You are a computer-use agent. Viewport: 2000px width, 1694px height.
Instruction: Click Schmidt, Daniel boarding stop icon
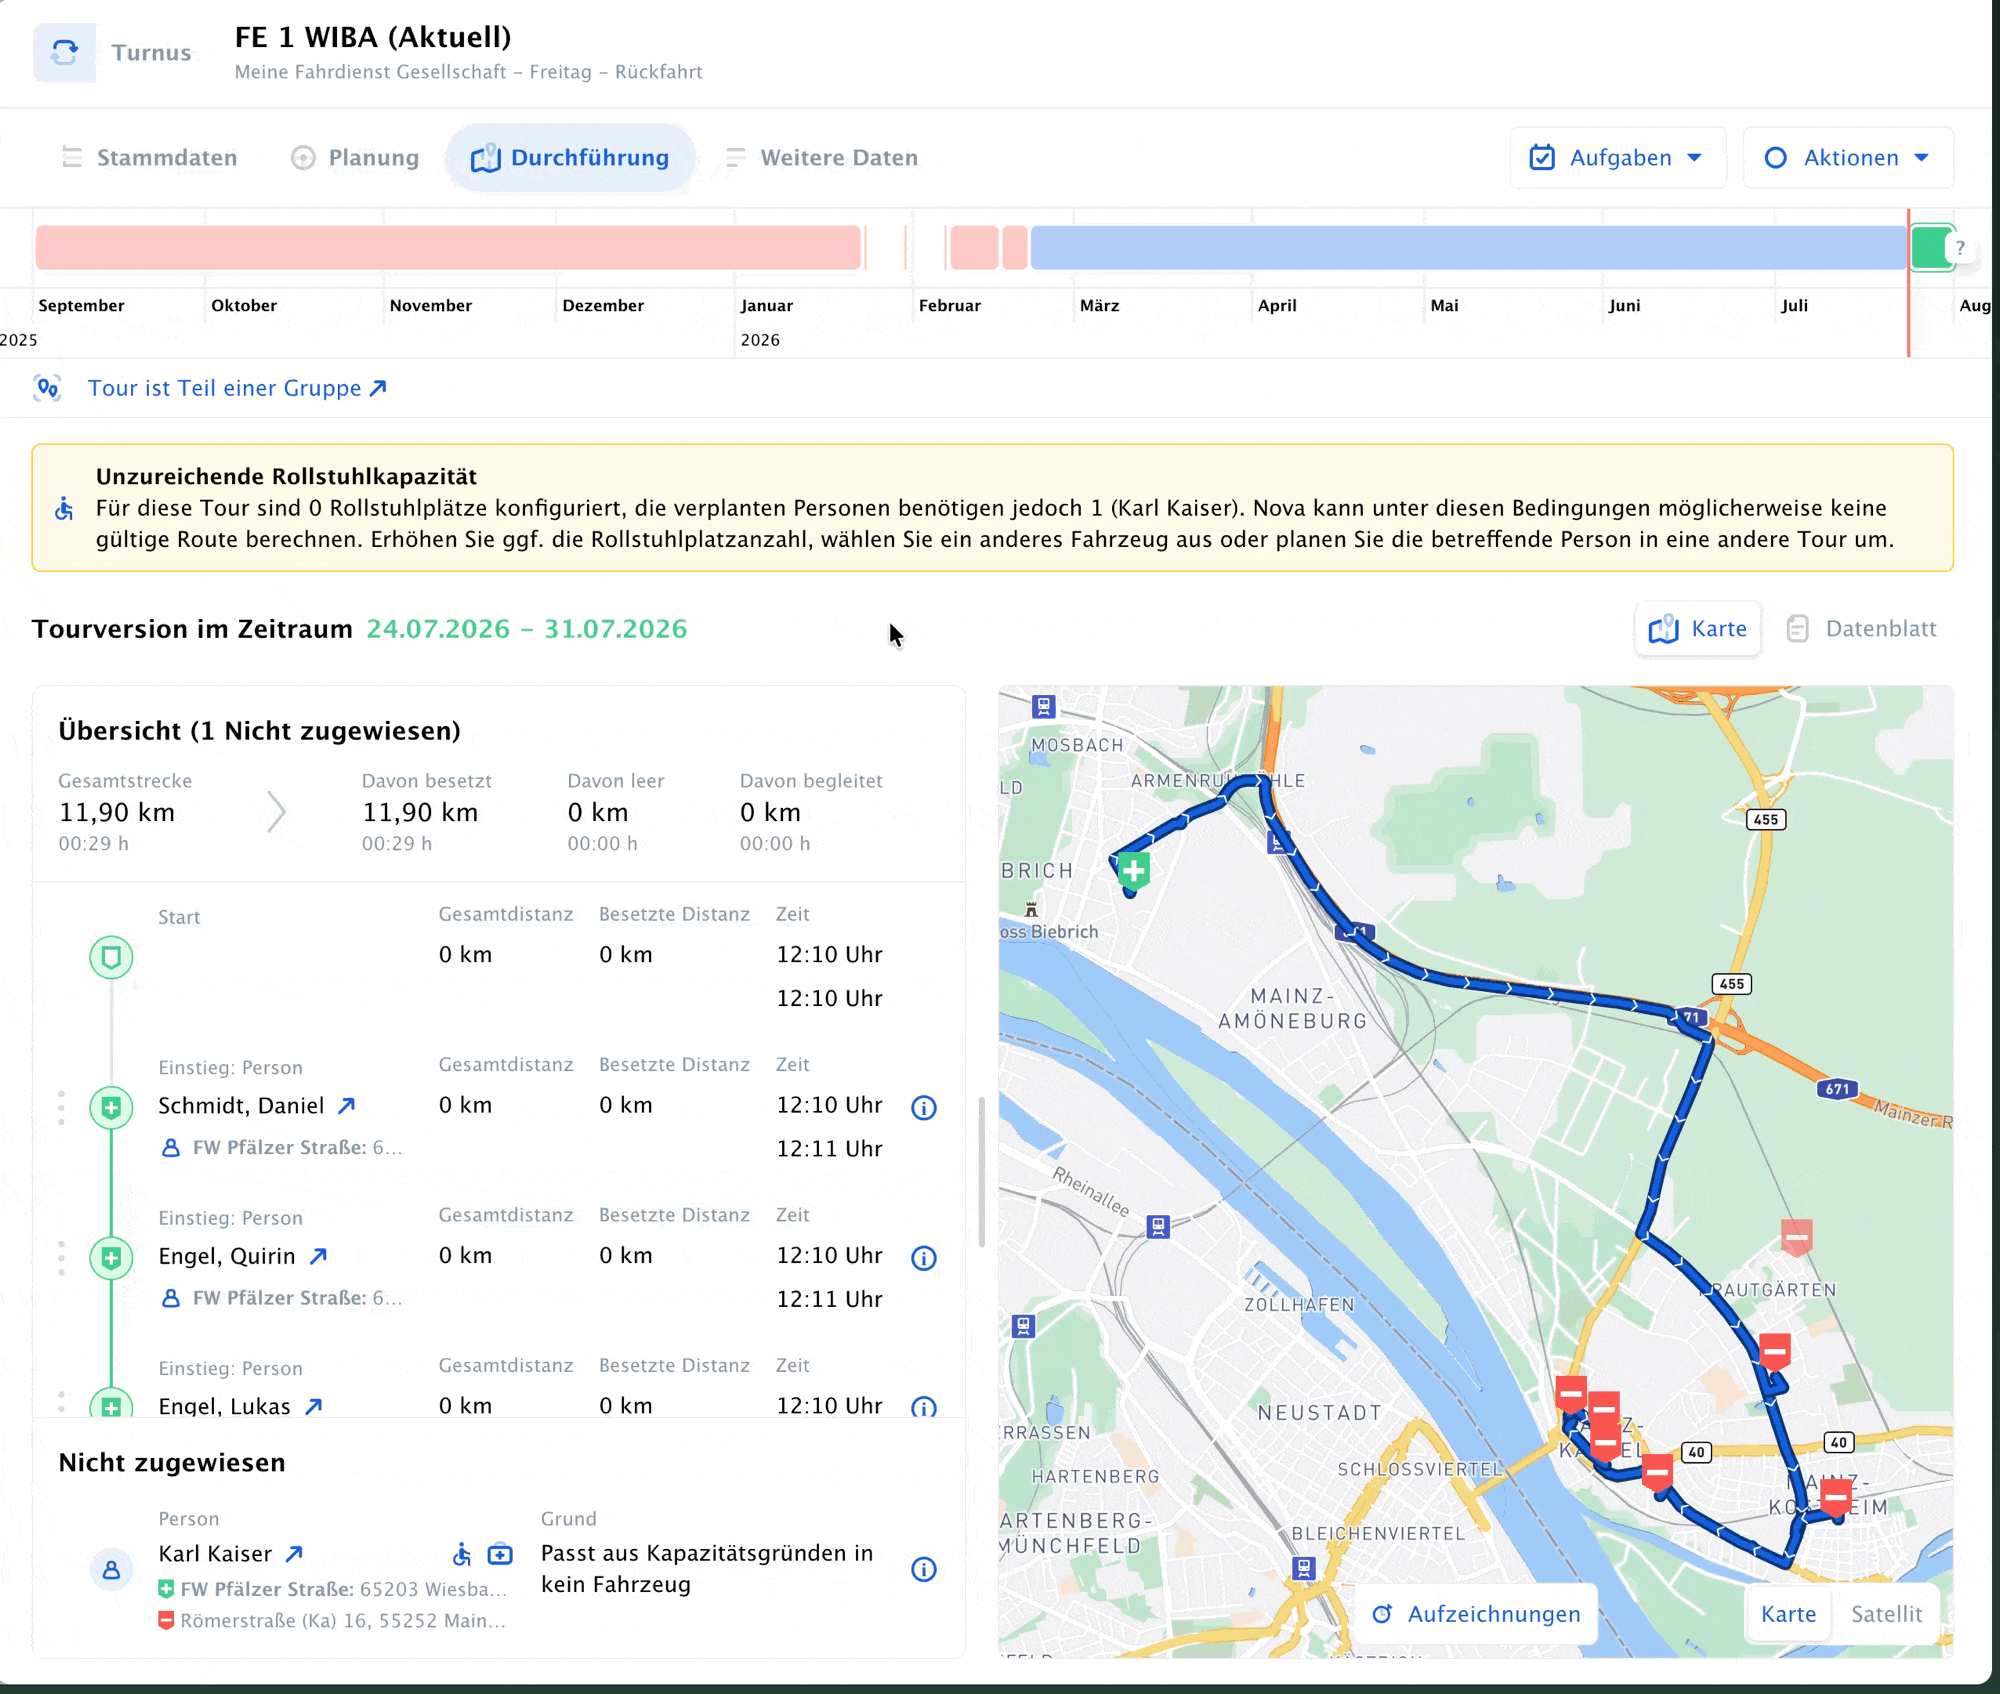coord(111,1108)
